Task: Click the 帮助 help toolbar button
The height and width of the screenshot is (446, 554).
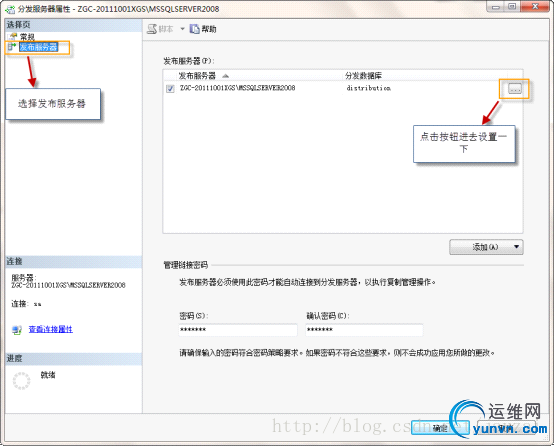Action: pos(203,29)
